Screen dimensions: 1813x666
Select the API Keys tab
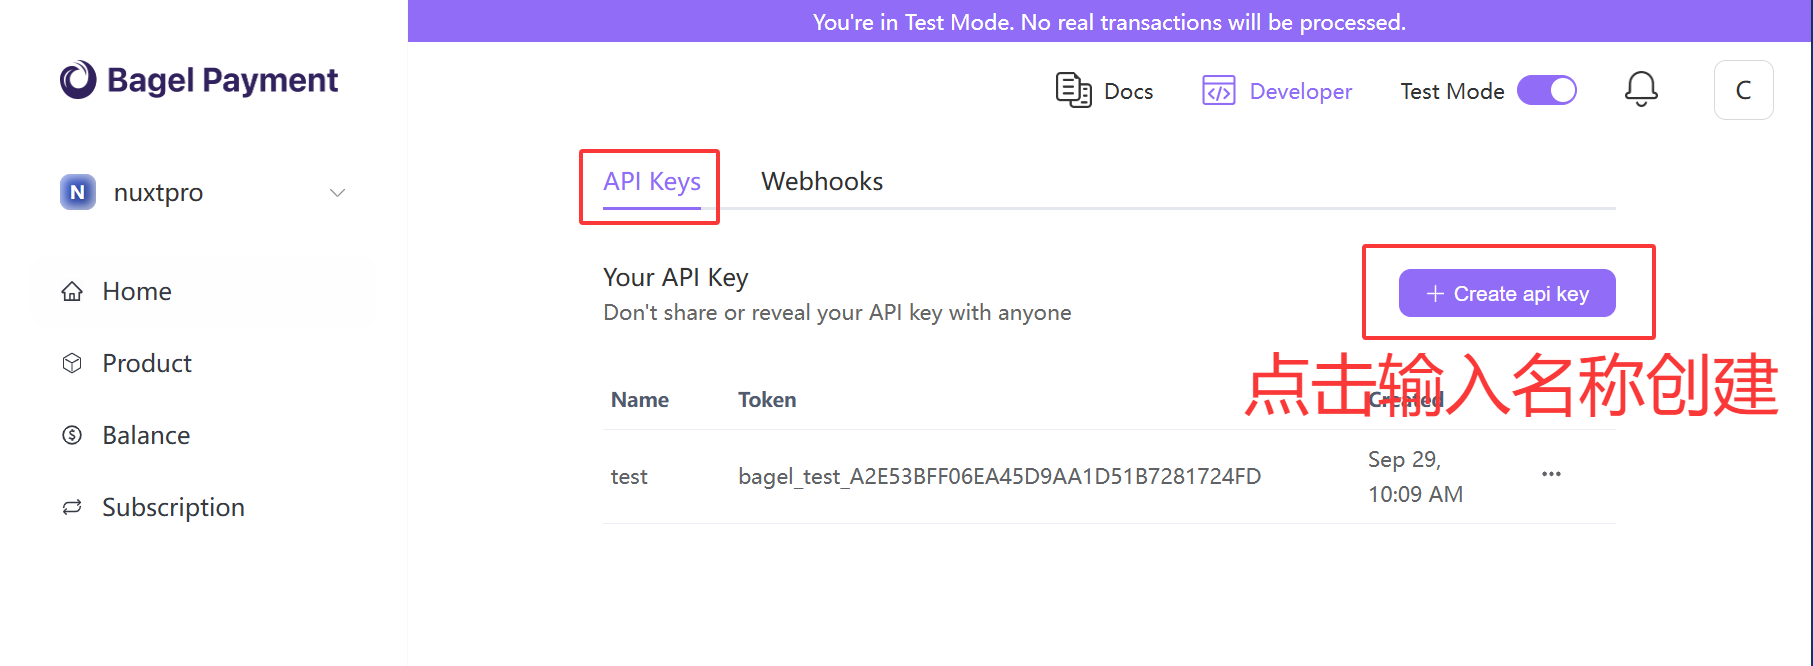click(x=652, y=182)
